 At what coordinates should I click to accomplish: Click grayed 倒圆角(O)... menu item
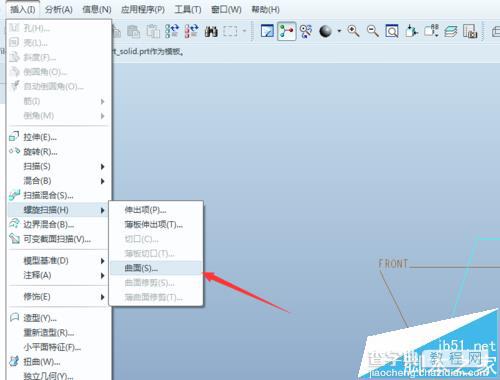[58, 72]
